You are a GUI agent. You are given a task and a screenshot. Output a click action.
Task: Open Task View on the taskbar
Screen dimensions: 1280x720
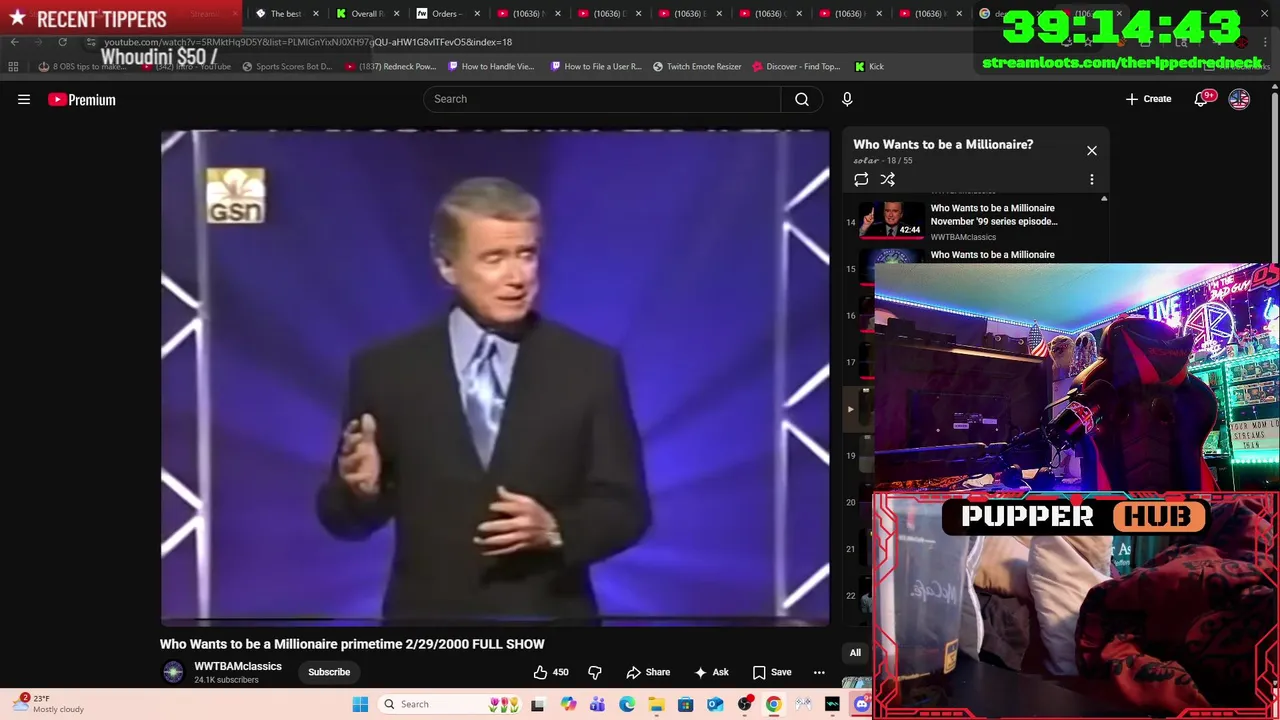click(x=537, y=705)
